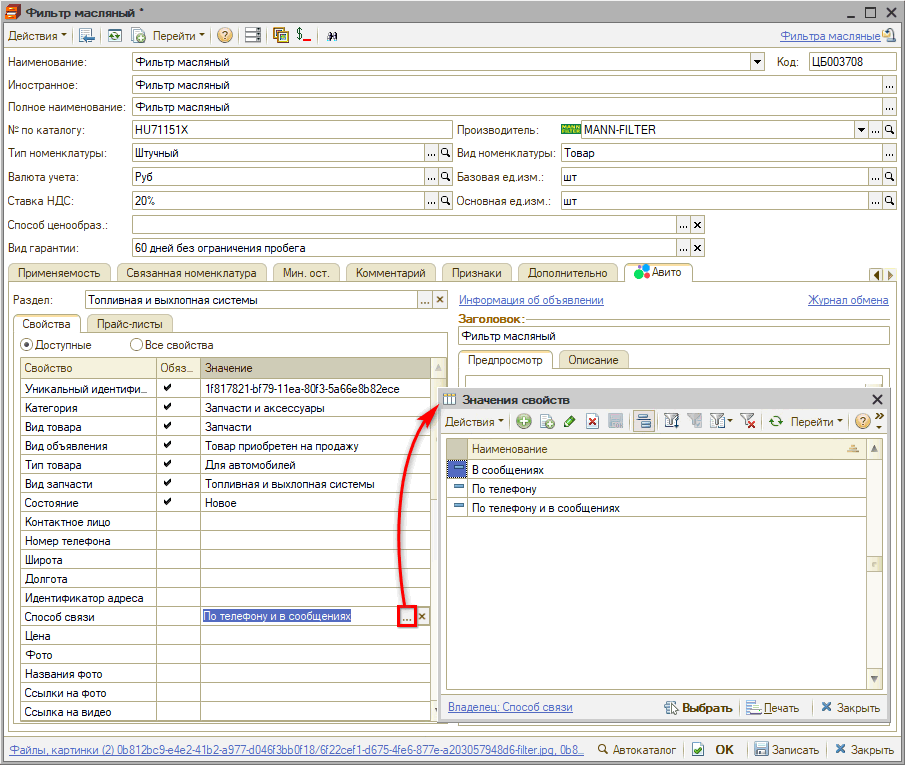Click the binoculars search icon in main toolbar
Screen dimensions: 905x765
click(x=331, y=35)
